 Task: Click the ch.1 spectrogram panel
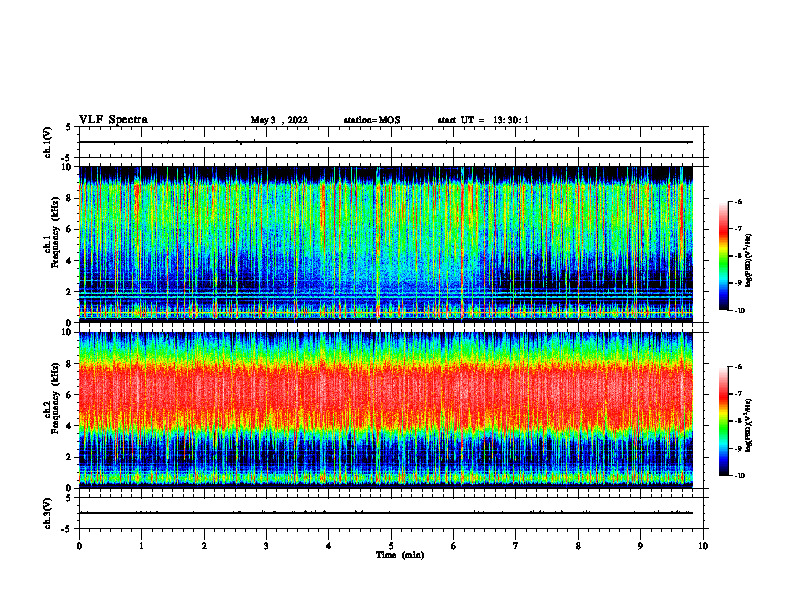click(386, 244)
